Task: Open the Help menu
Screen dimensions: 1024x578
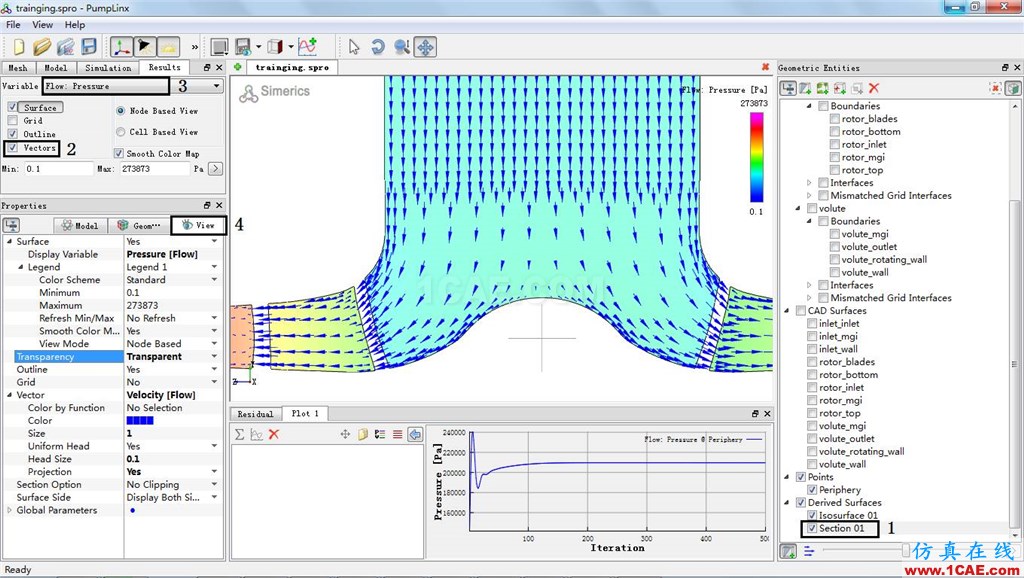Action: tap(74, 25)
